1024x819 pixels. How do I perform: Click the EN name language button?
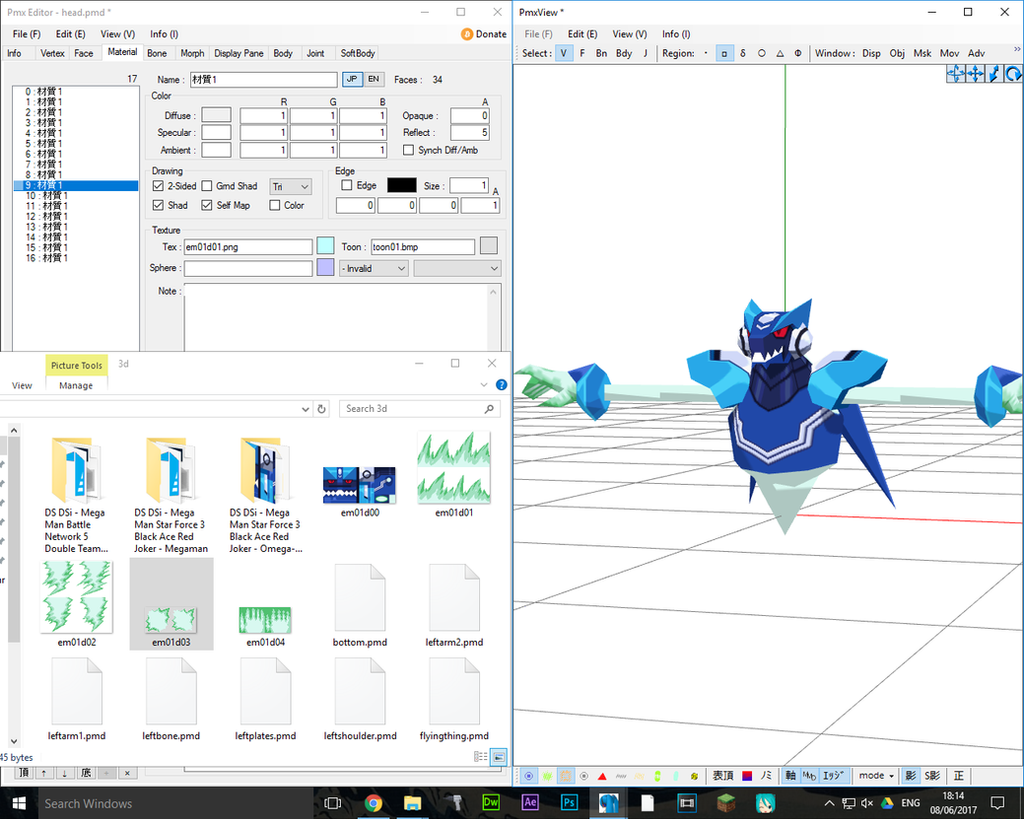[x=374, y=79]
